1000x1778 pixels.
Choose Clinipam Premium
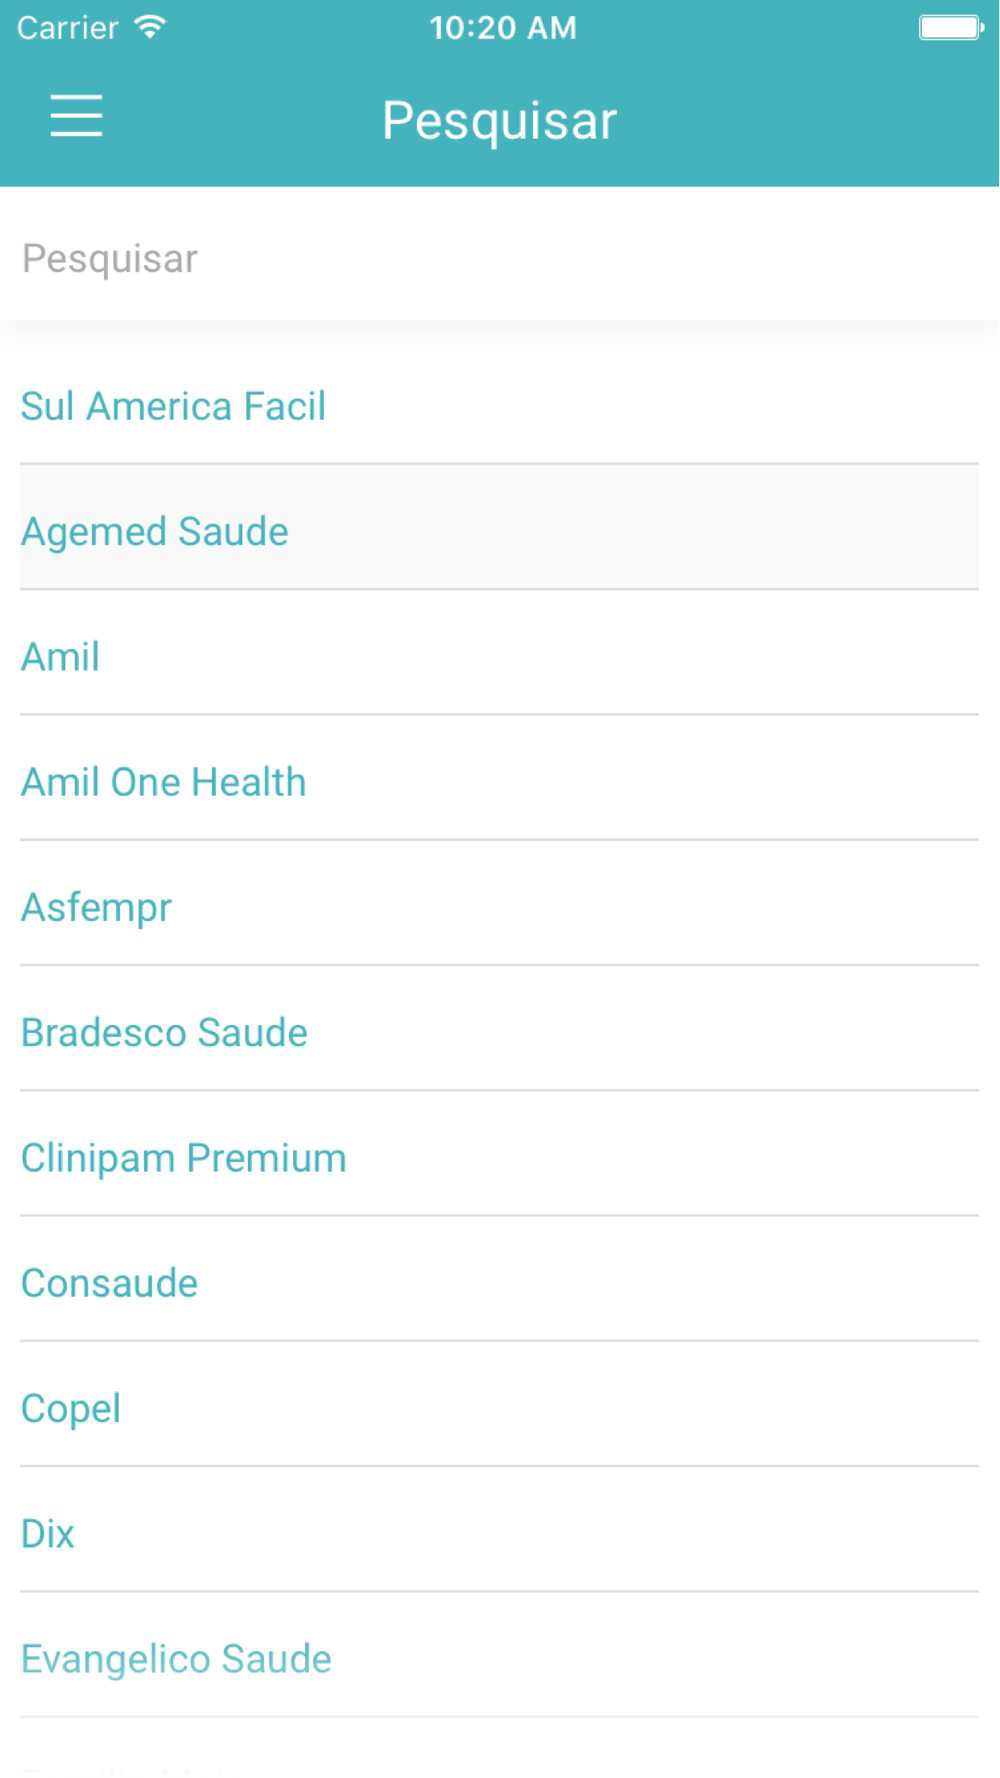pyautogui.click(x=500, y=1154)
